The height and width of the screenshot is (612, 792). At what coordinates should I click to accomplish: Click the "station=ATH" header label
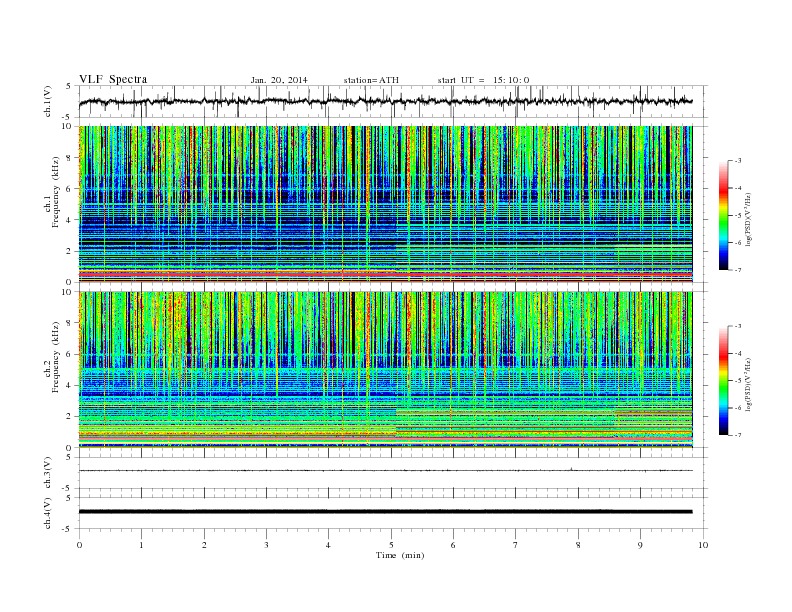371,80
